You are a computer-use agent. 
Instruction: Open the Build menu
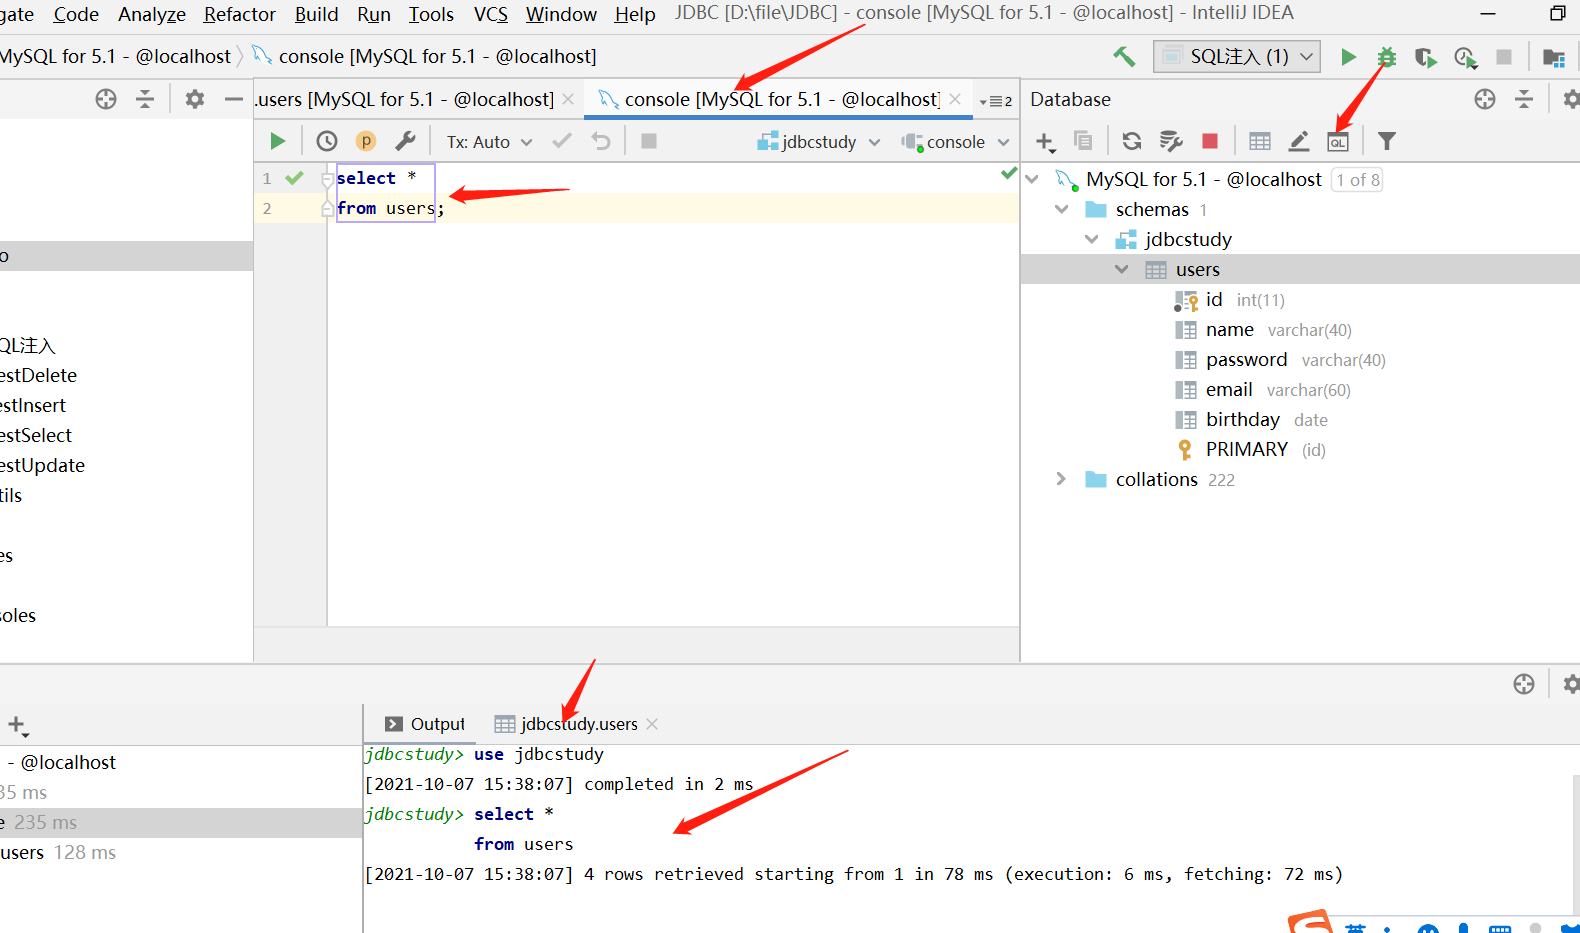point(316,14)
